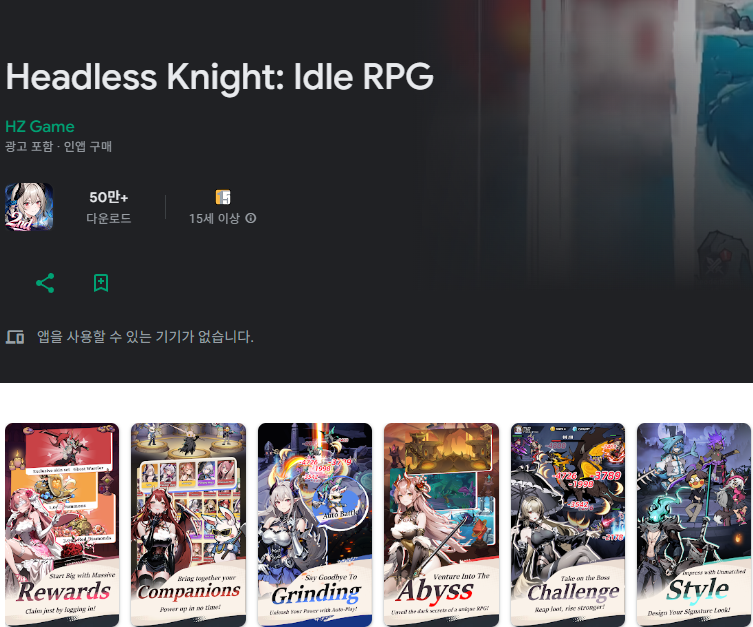Click the 15+ age rating badge
The width and height of the screenshot is (753, 627).
[223, 197]
